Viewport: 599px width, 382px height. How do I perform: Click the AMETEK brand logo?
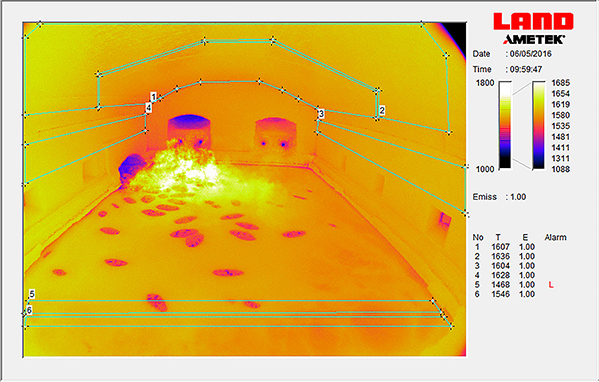pos(534,39)
